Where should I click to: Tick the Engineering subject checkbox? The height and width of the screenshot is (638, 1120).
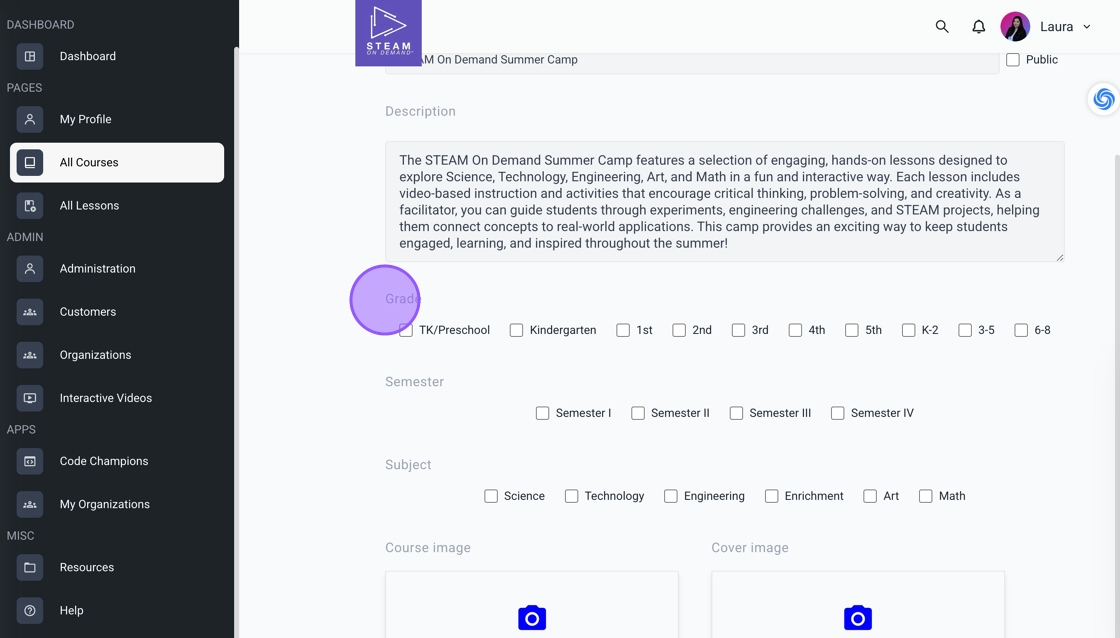[671, 496]
